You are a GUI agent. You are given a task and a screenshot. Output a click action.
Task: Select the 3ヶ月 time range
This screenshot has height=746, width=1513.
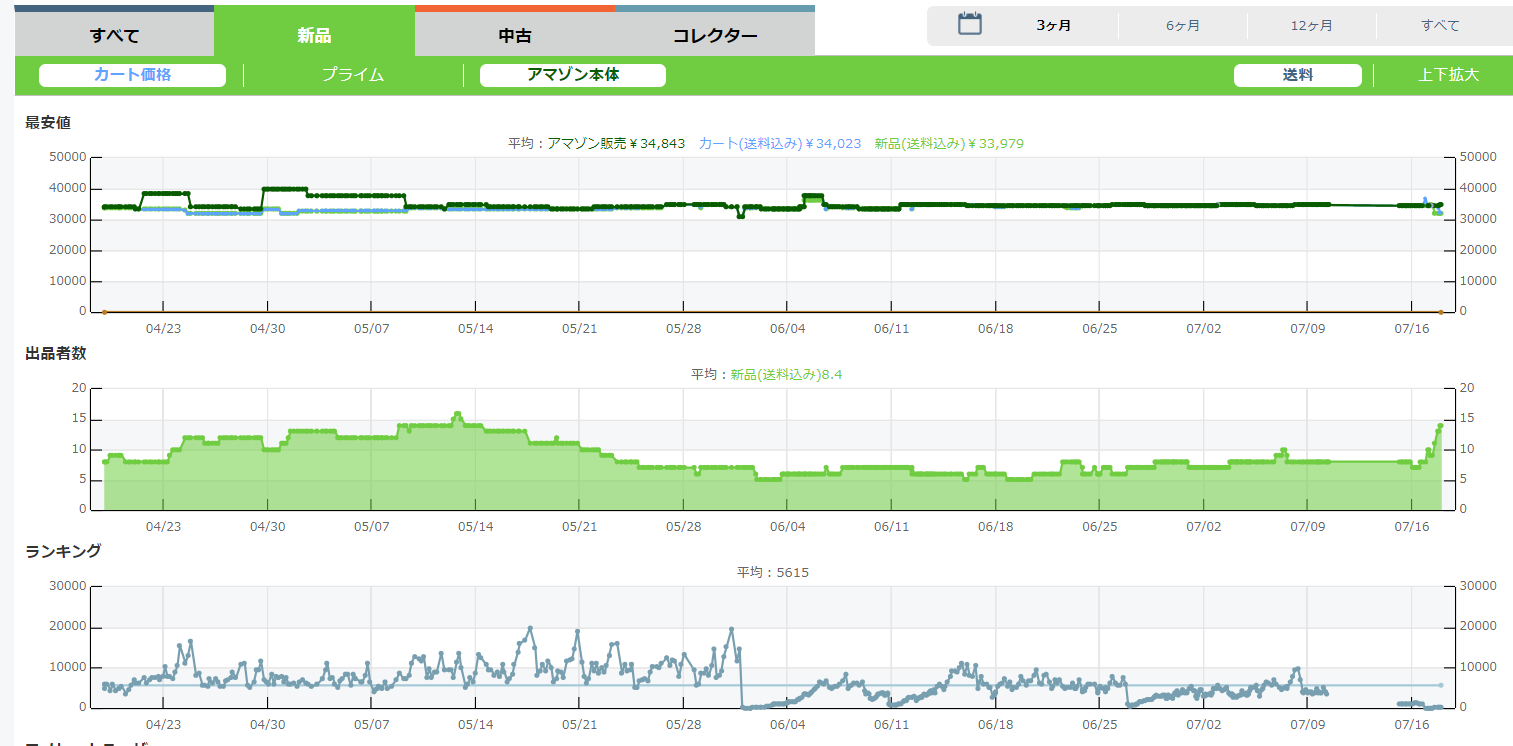pyautogui.click(x=1054, y=26)
